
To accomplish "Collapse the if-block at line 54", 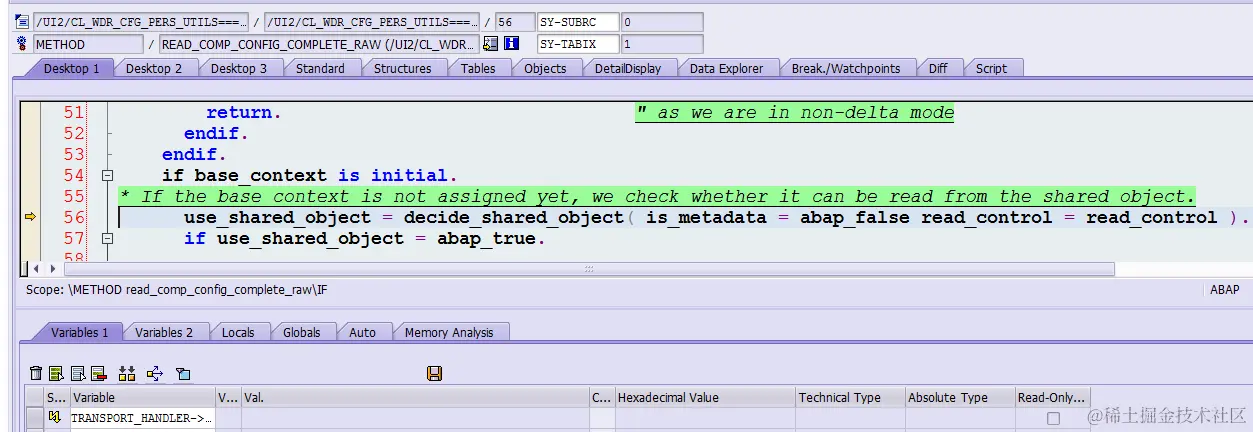I will [x=108, y=175].
